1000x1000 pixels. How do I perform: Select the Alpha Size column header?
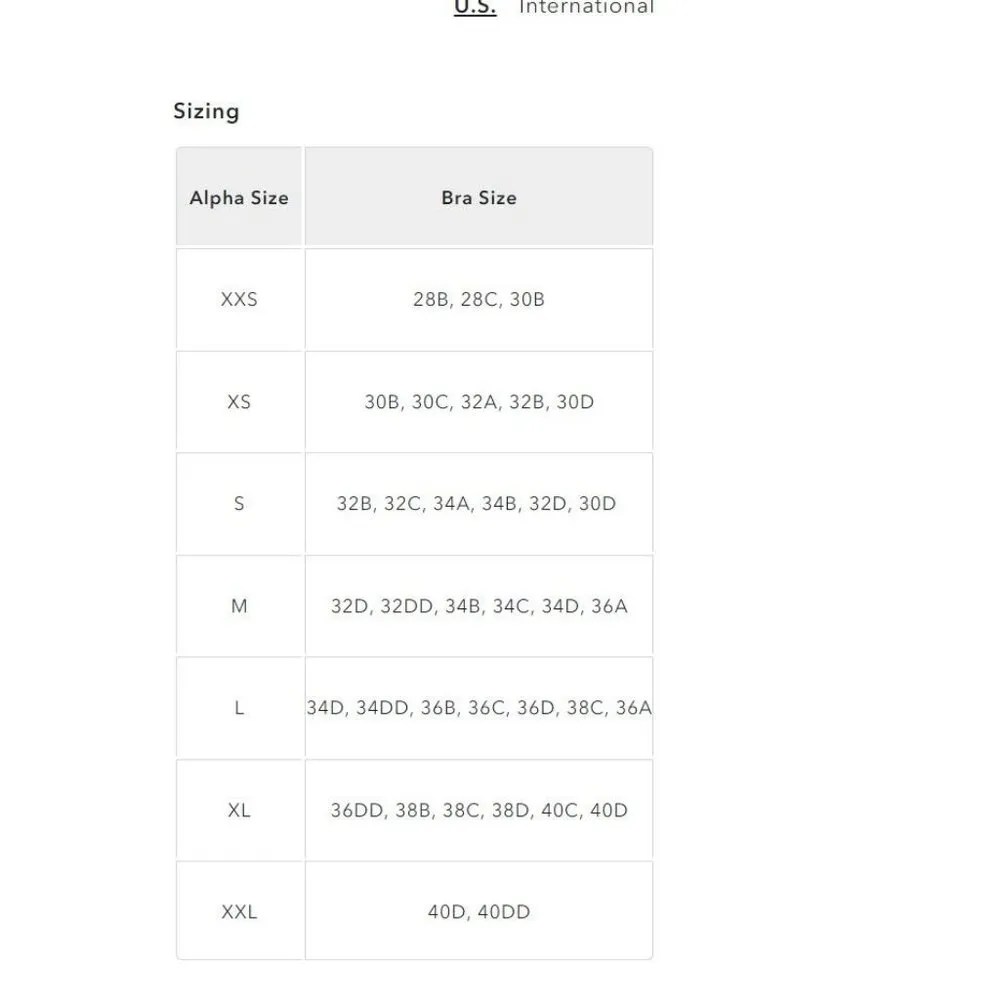point(239,198)
